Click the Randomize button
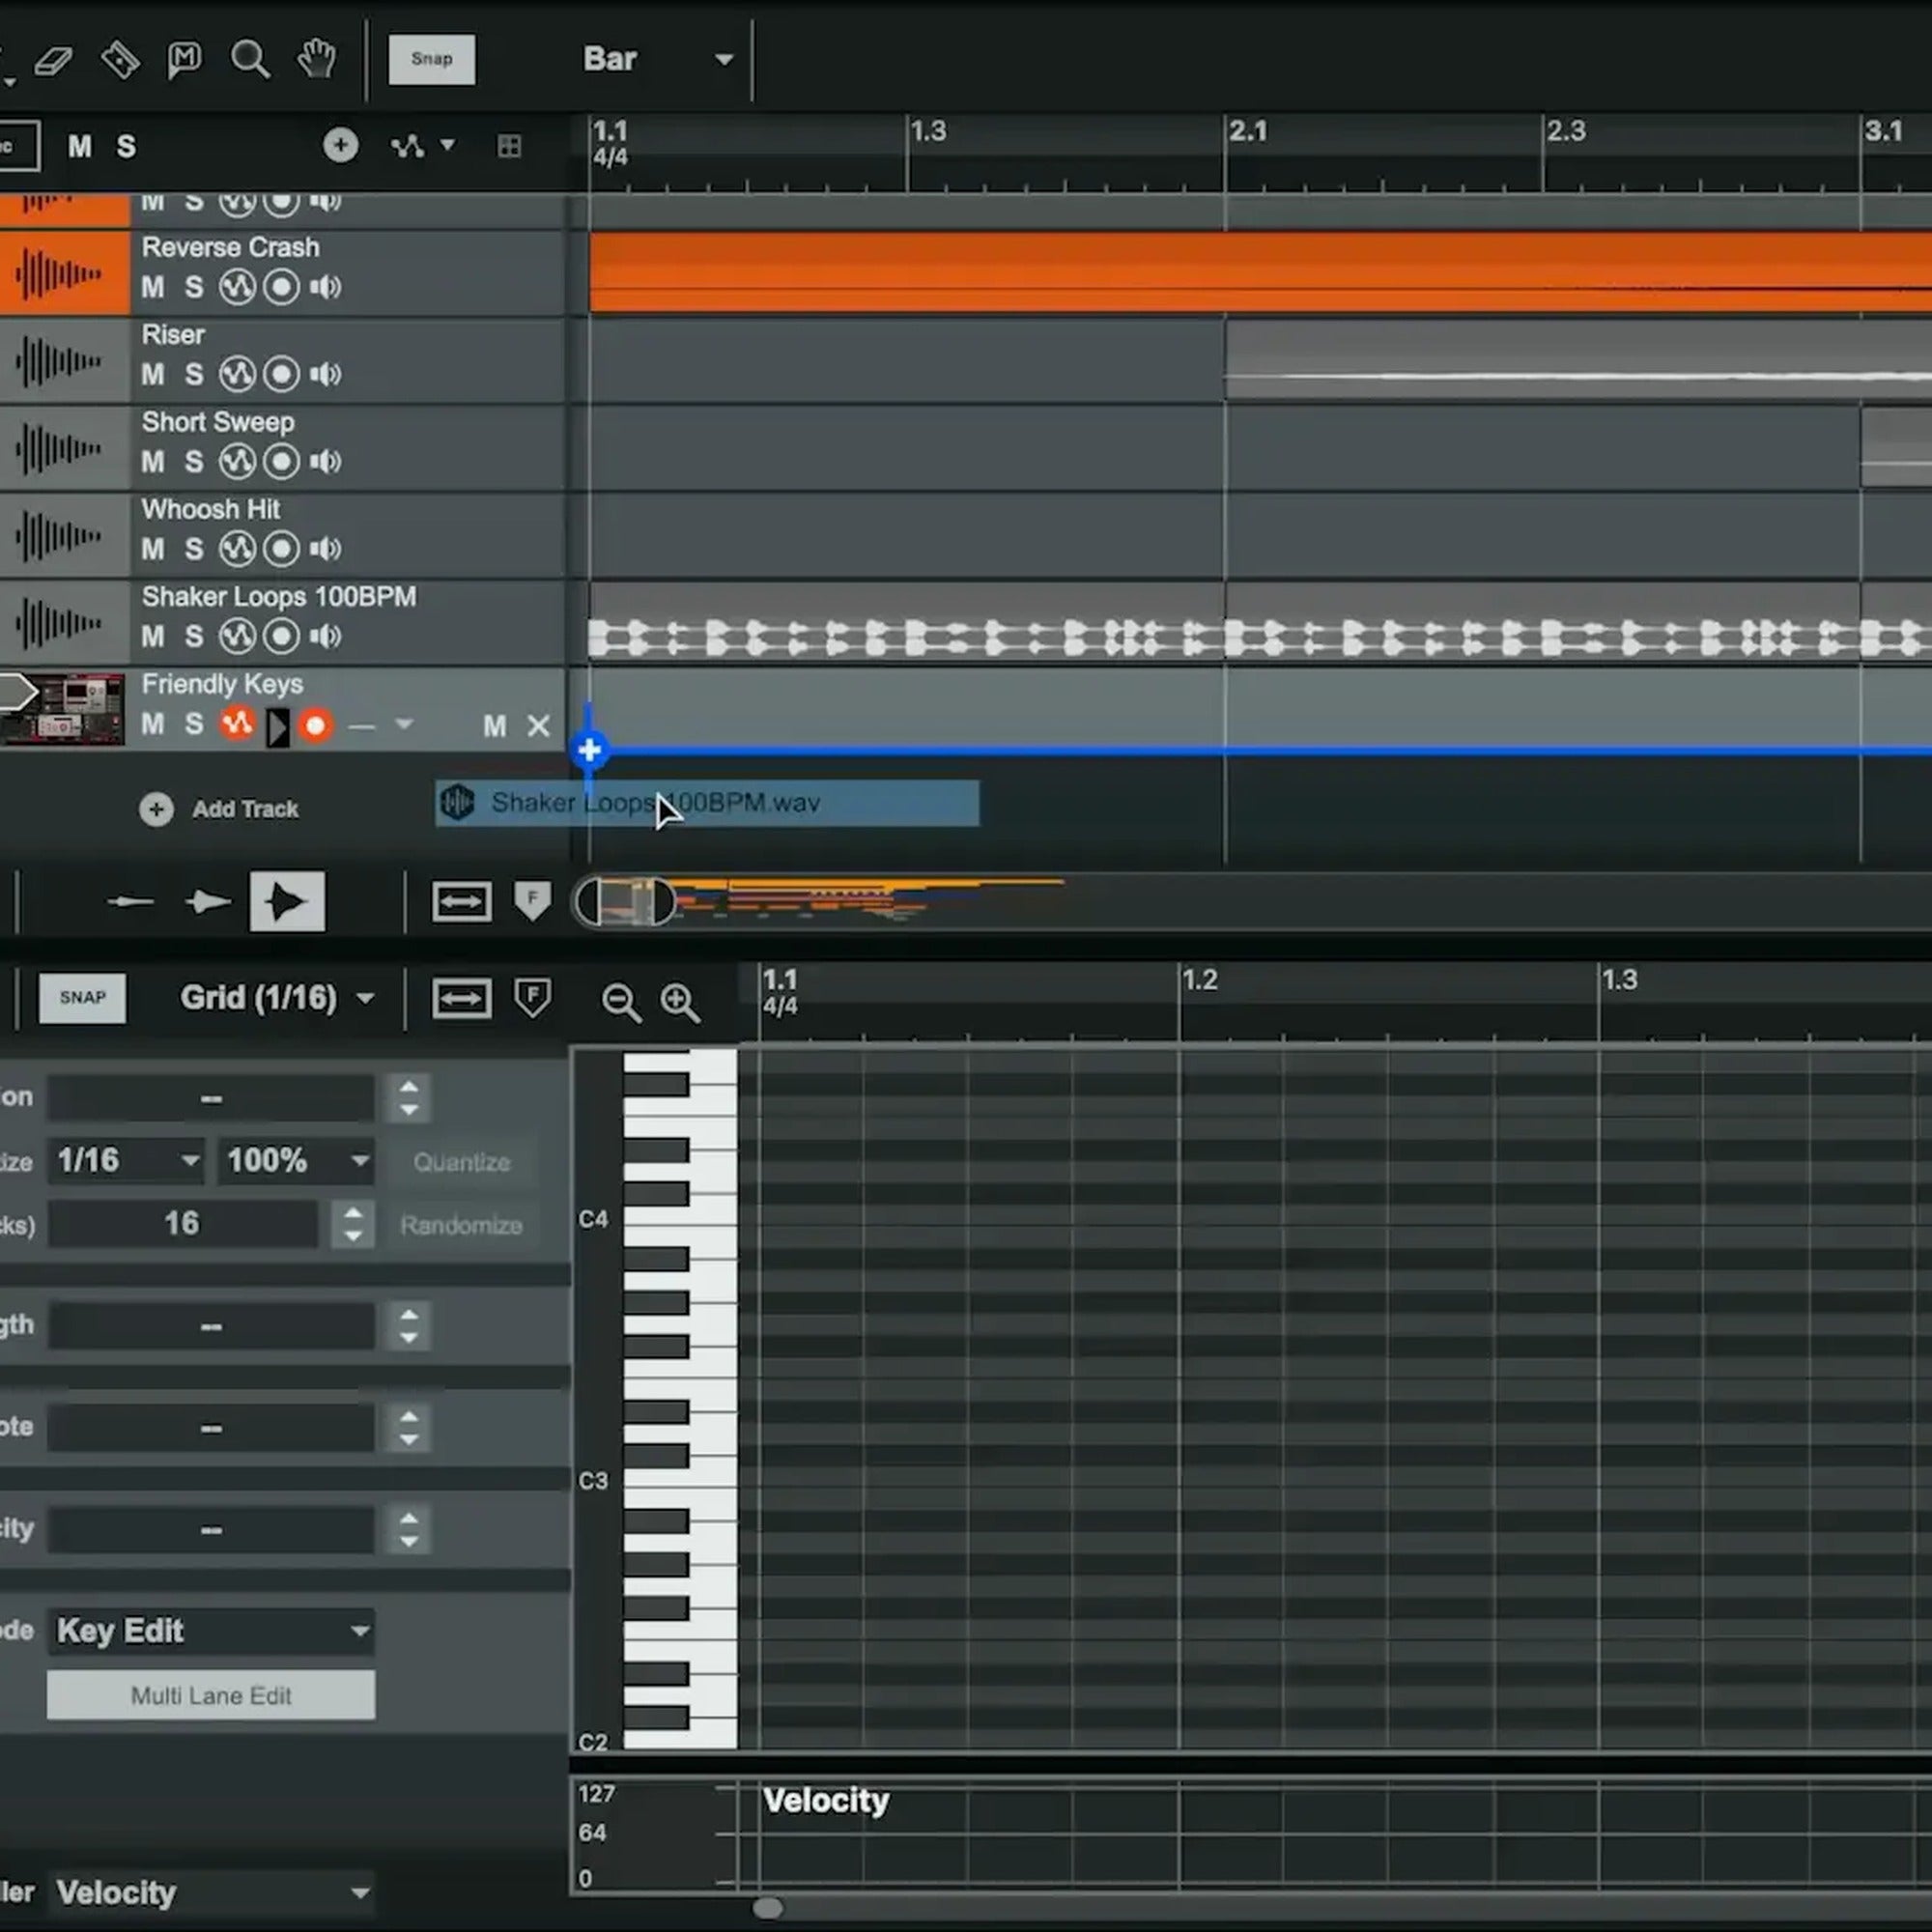Viewport: 1932px width, 1932px height. 462,1225
